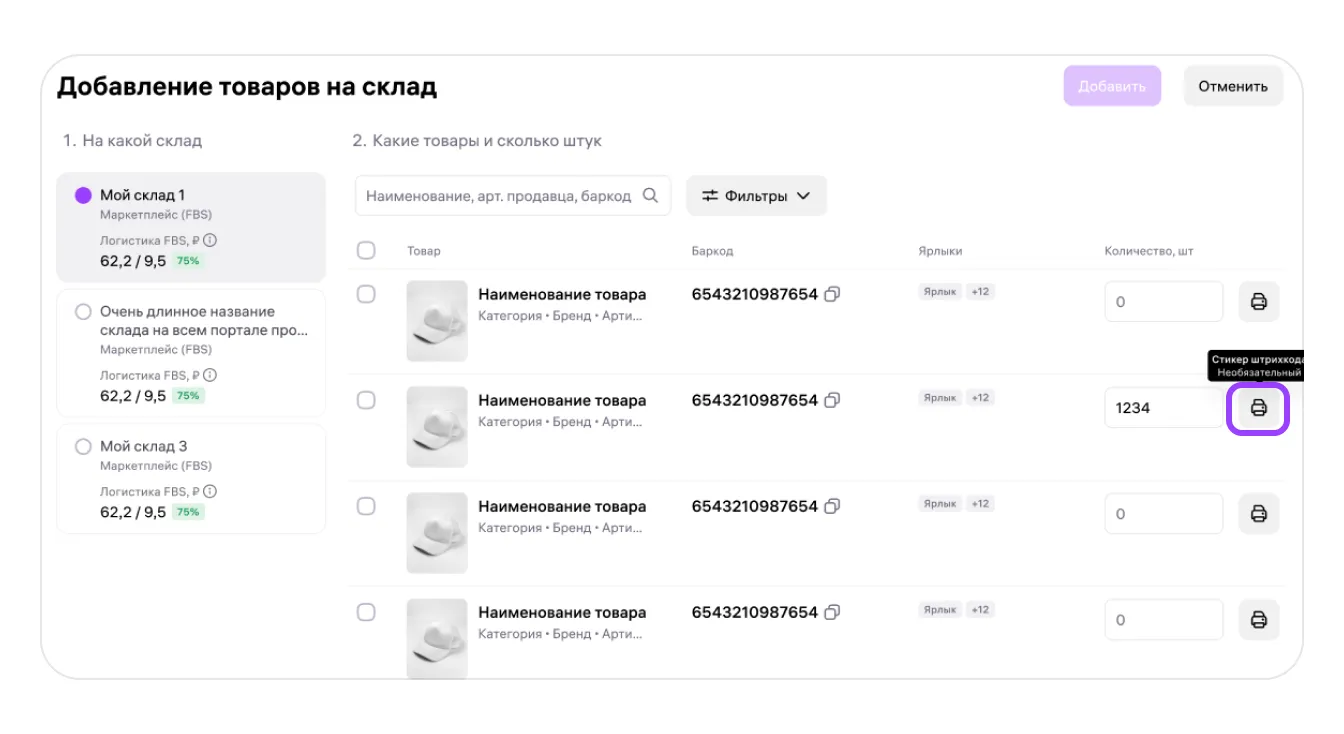The image size is (1344, 734).
Task: Click the print sticker icon in first row
Action: point(1258,301)
